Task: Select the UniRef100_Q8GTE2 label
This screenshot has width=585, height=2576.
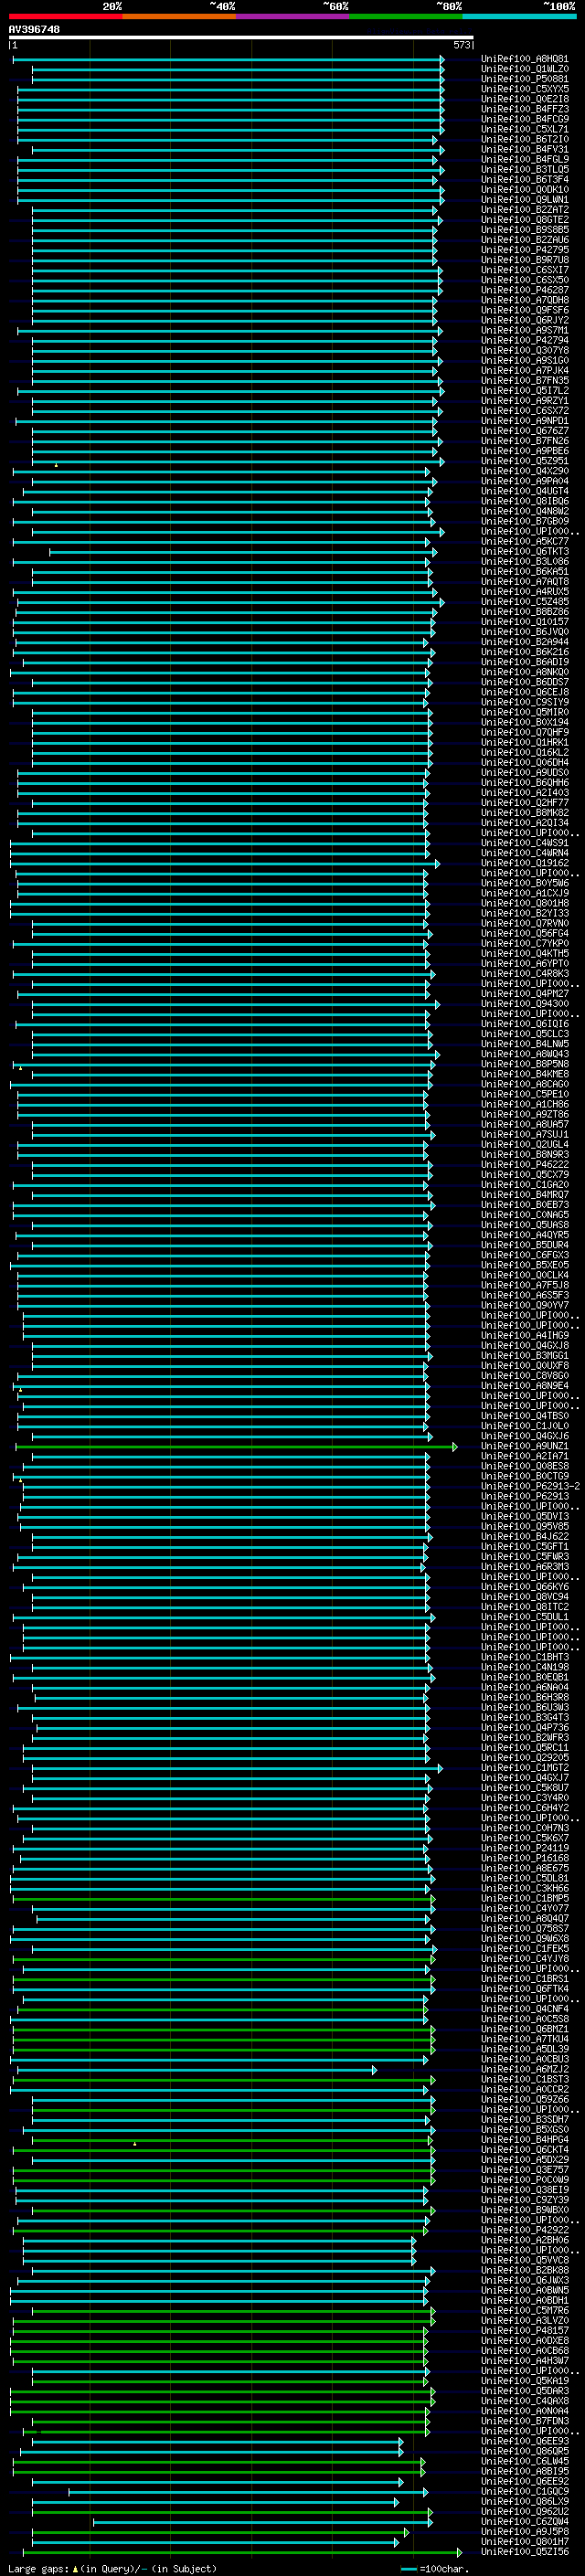Action: 525,220
